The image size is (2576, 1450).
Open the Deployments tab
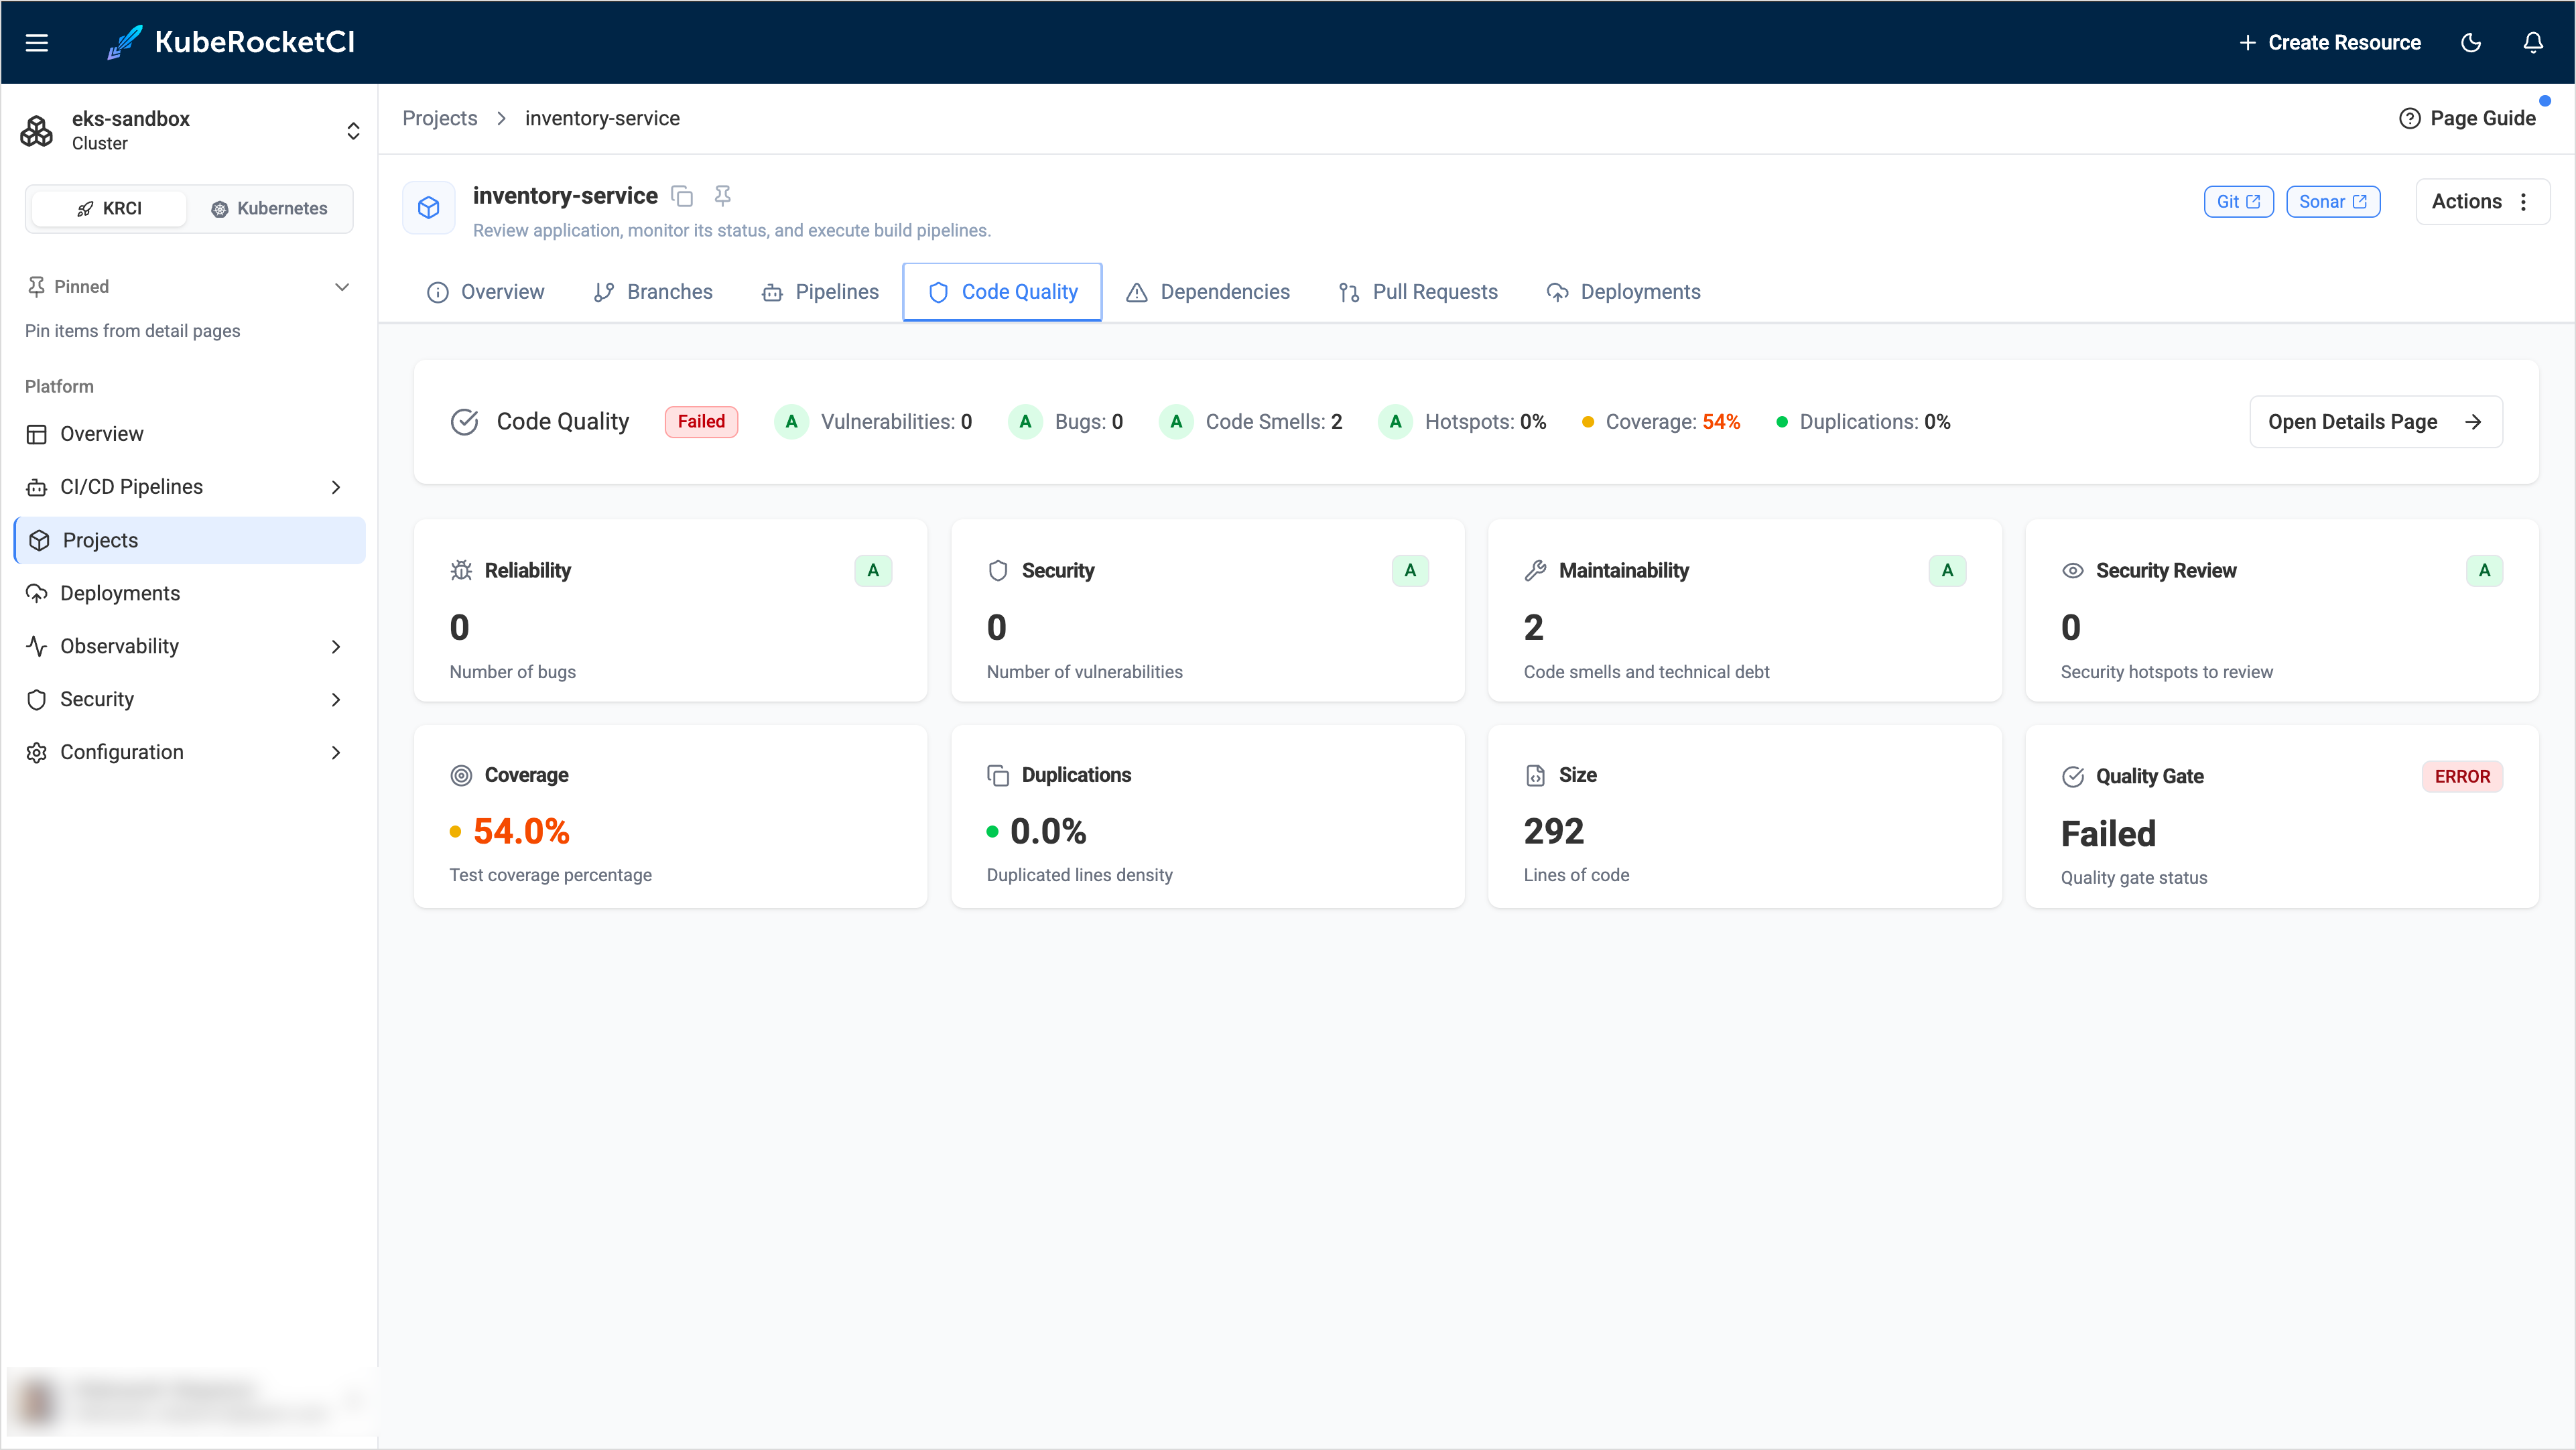[x=1623, y=292]
